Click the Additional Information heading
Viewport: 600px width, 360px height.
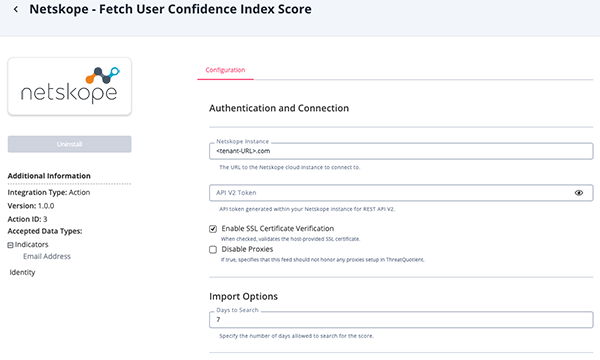(49, 176)
